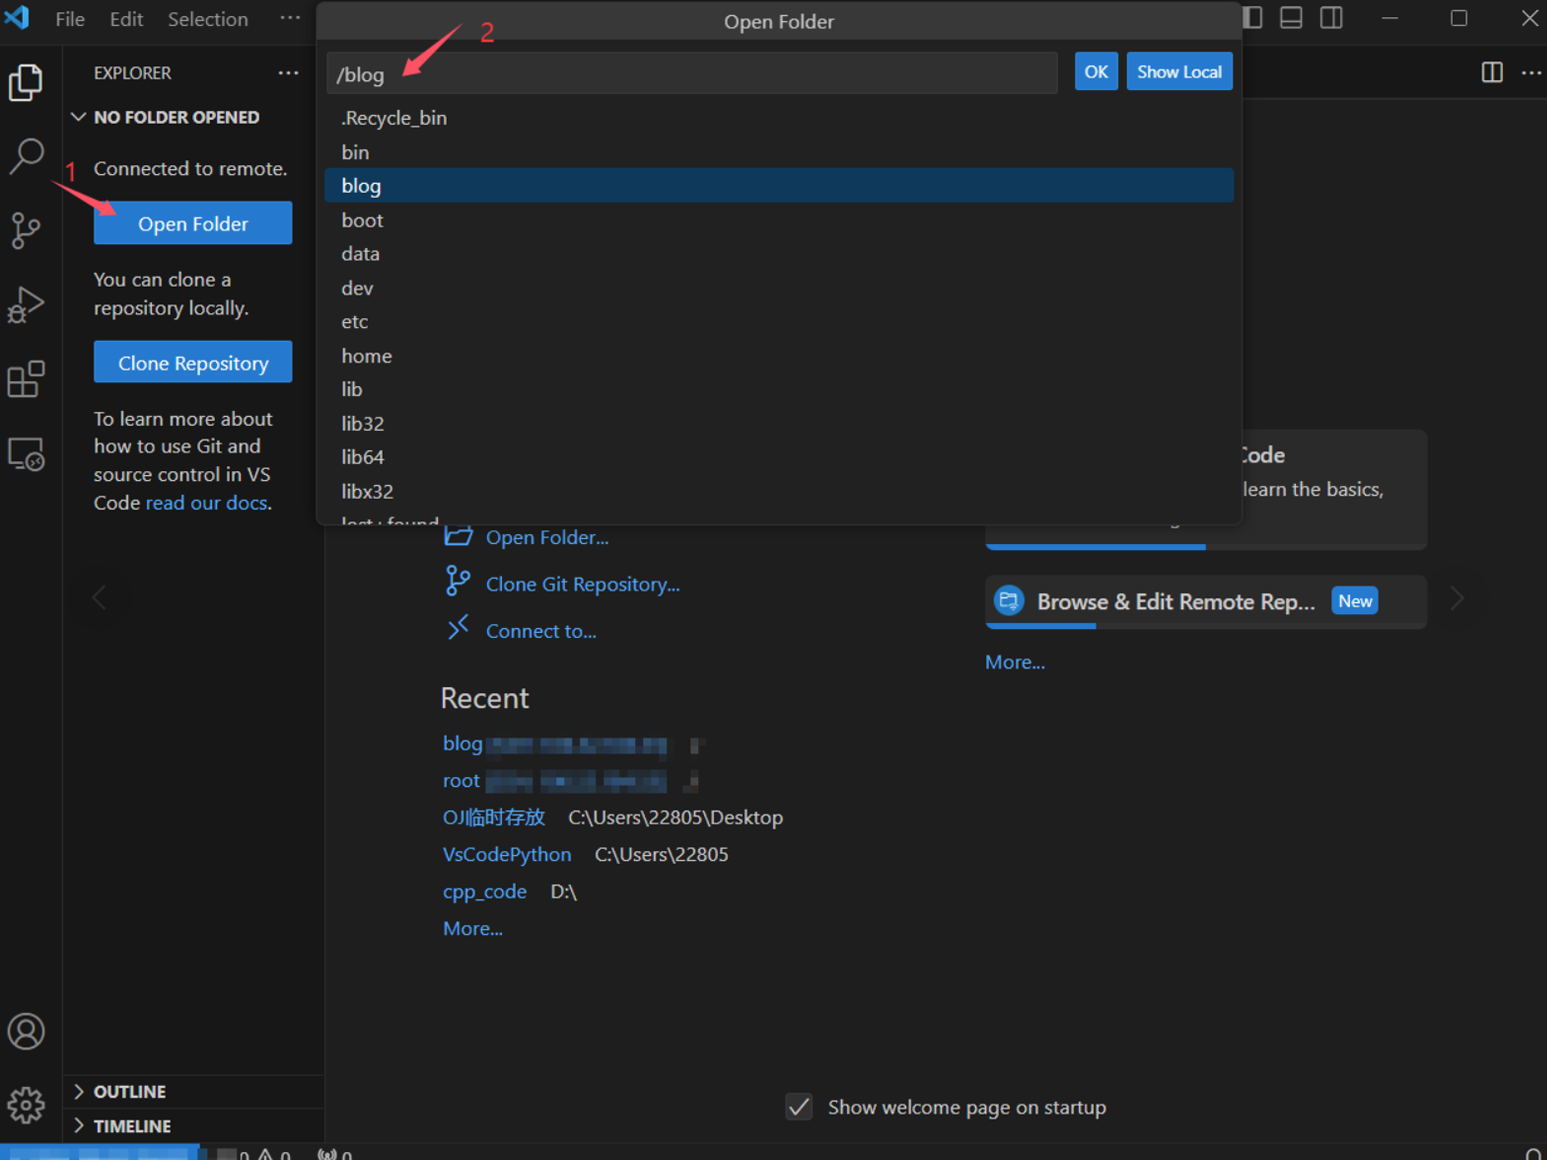Viewport: 1547px width, 1160px height.
Task: Open the Manage gear icon
Action: pos(26,1105)
